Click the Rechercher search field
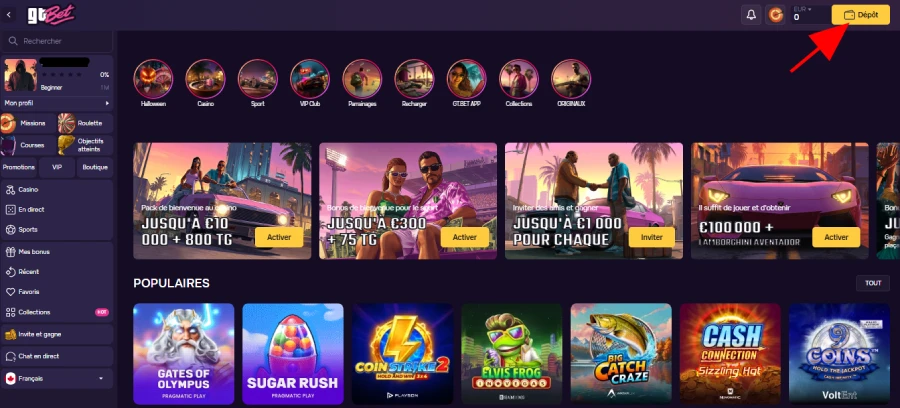 [x=56, y=41]
